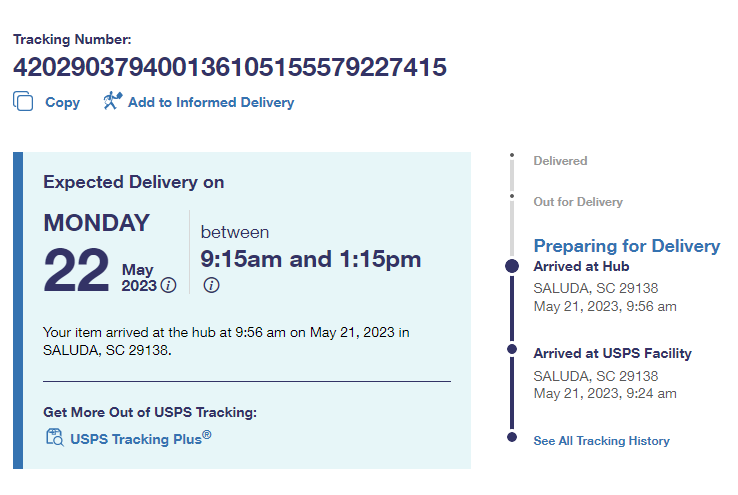
Task: Expand See All Tracking History
Action: click(601, 441)
